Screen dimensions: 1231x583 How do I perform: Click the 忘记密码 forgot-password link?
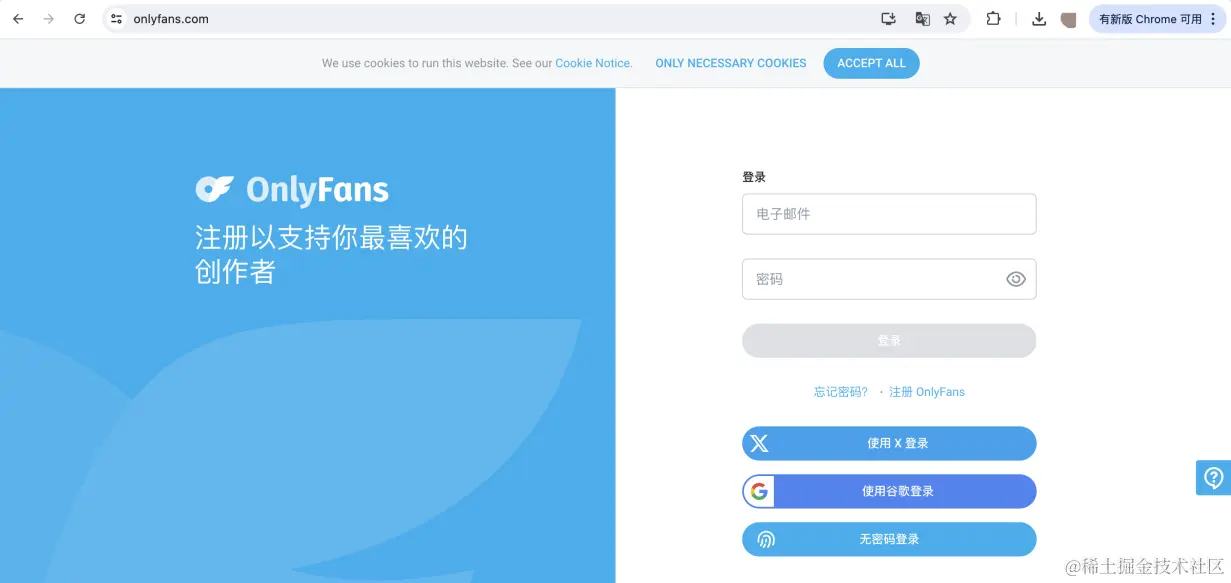[x=839, y=392]
